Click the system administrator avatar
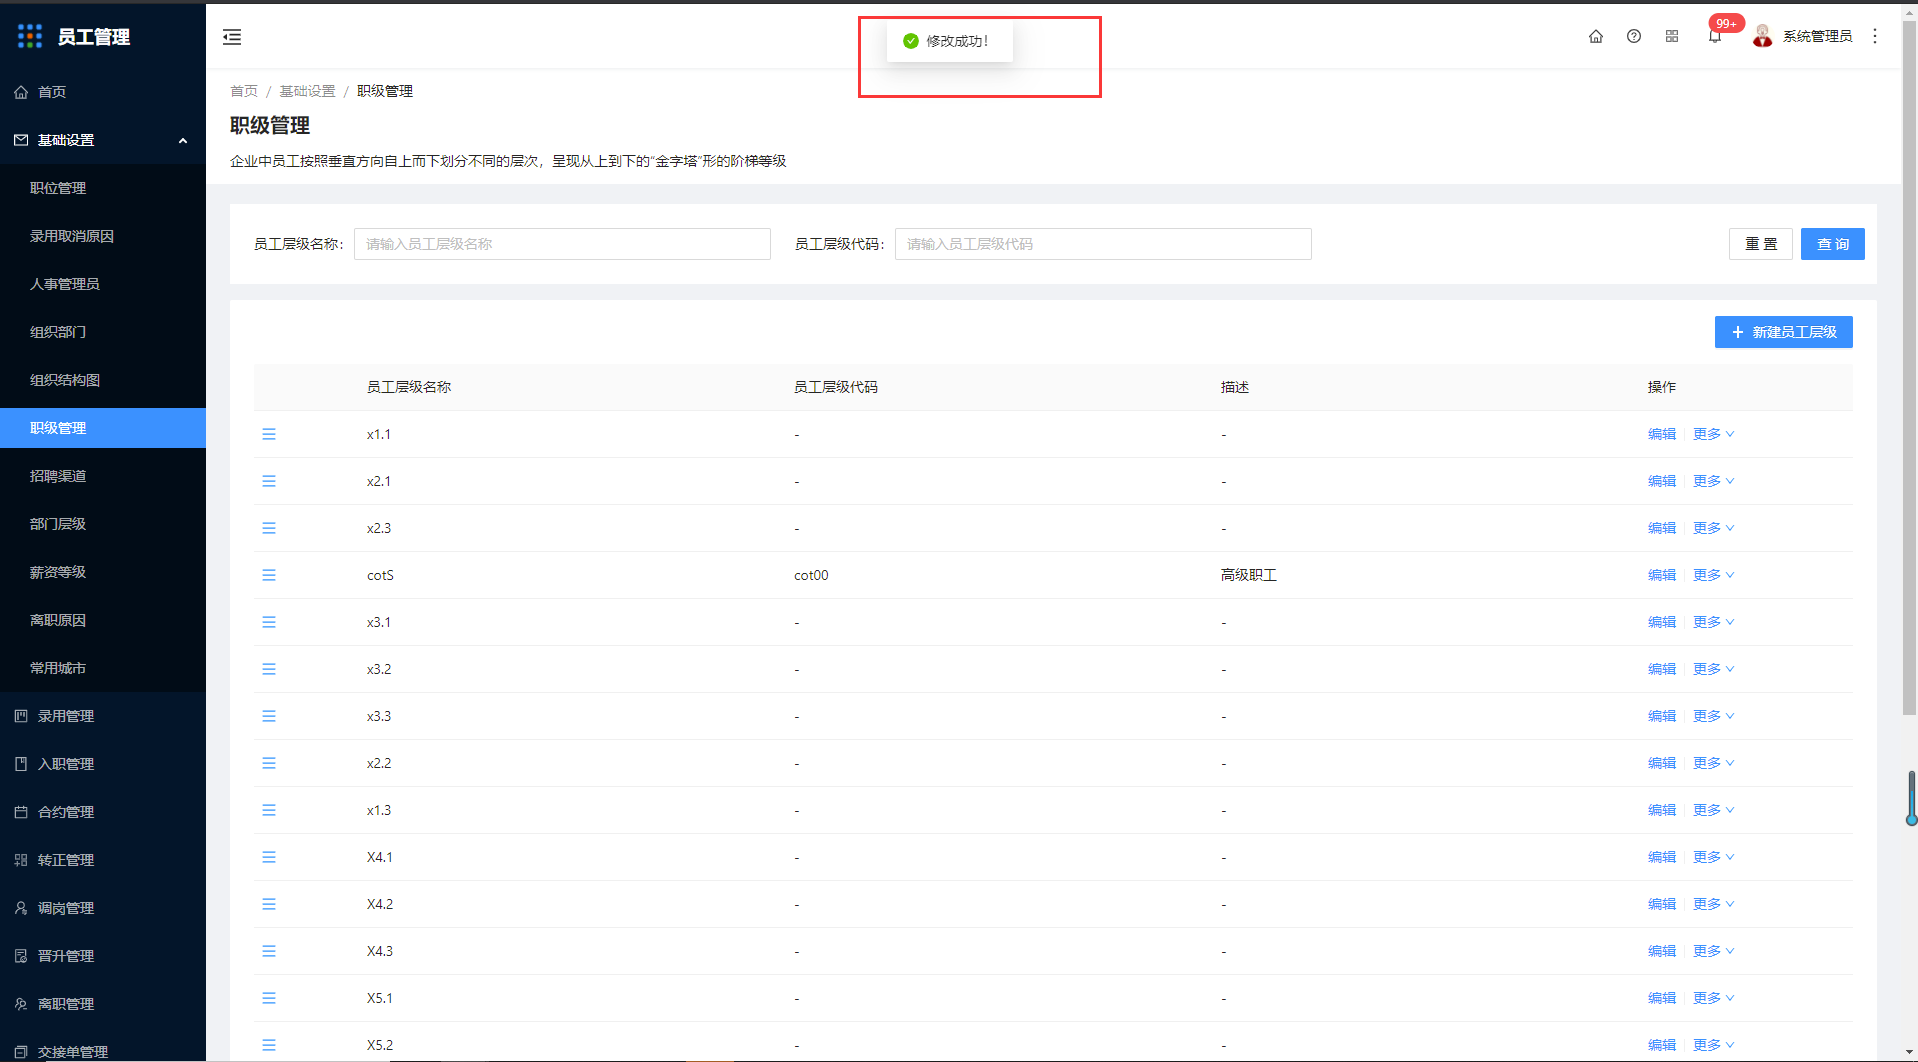The height and width of the screenshot is (1062, 1918). (x=1763, y=36)
